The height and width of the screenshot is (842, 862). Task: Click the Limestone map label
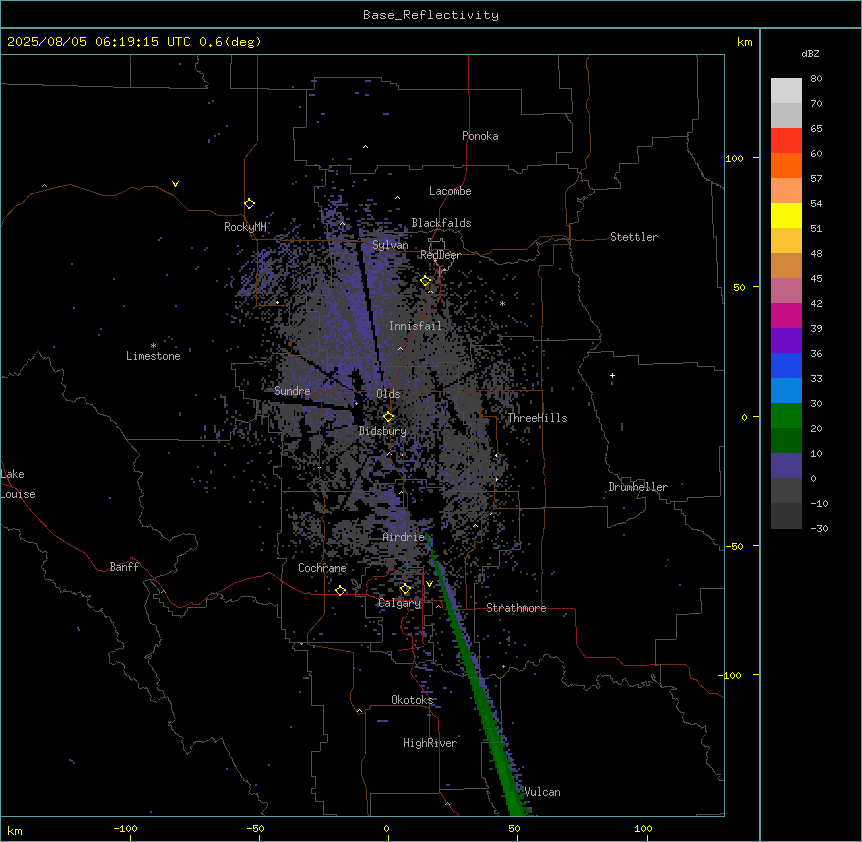coord(153,356)
